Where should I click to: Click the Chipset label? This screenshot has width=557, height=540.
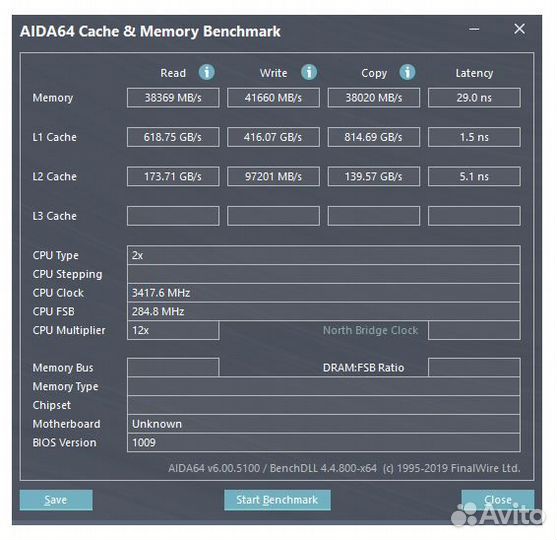coord(52,405)
